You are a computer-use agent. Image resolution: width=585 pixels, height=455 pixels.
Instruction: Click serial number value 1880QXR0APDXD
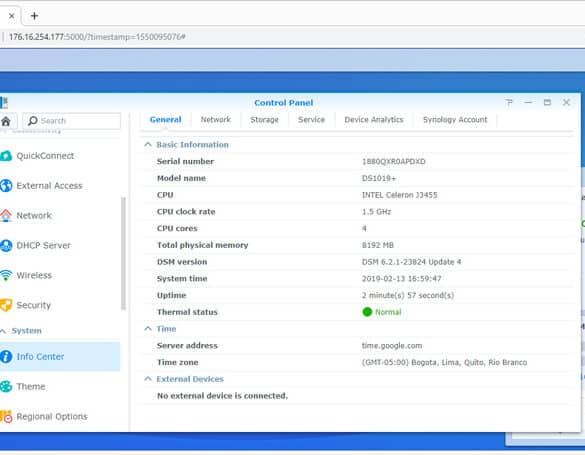[x=394, y=161]
